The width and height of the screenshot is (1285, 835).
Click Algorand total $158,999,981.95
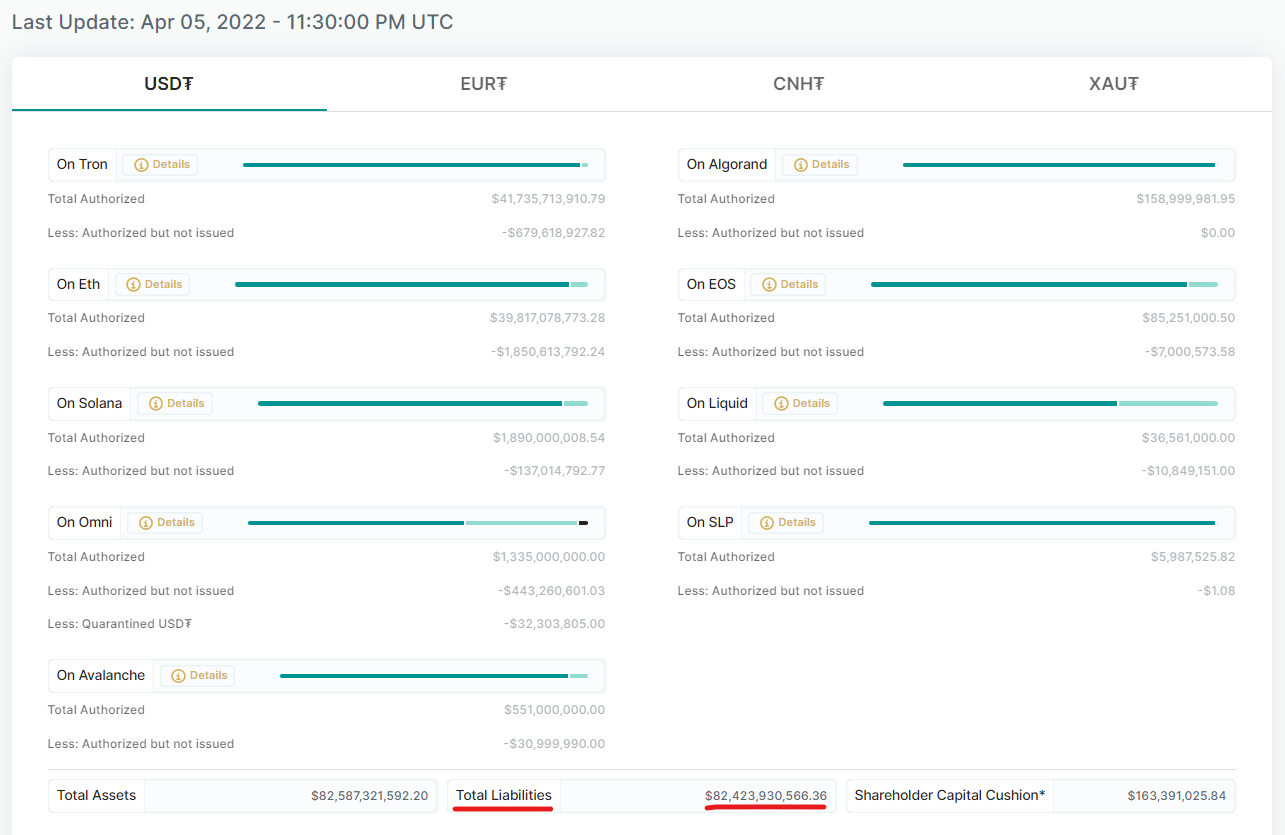[1185, 199]
